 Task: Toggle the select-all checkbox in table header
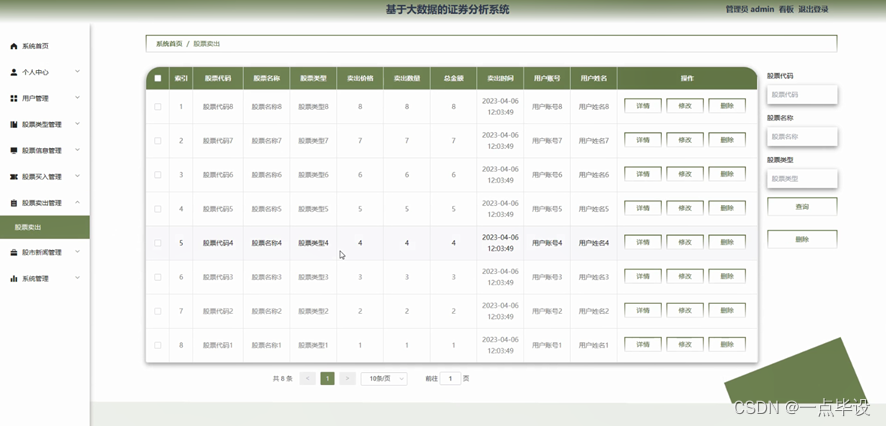158,79
